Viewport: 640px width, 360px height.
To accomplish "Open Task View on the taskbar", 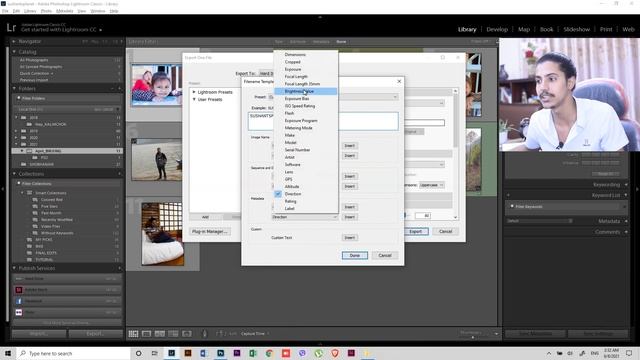I will [x=155, y=353].
